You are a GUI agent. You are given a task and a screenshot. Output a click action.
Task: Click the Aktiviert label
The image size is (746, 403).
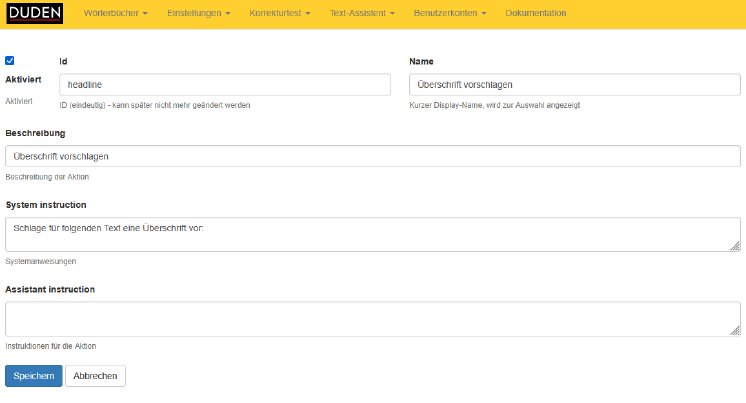coord(23,79)
